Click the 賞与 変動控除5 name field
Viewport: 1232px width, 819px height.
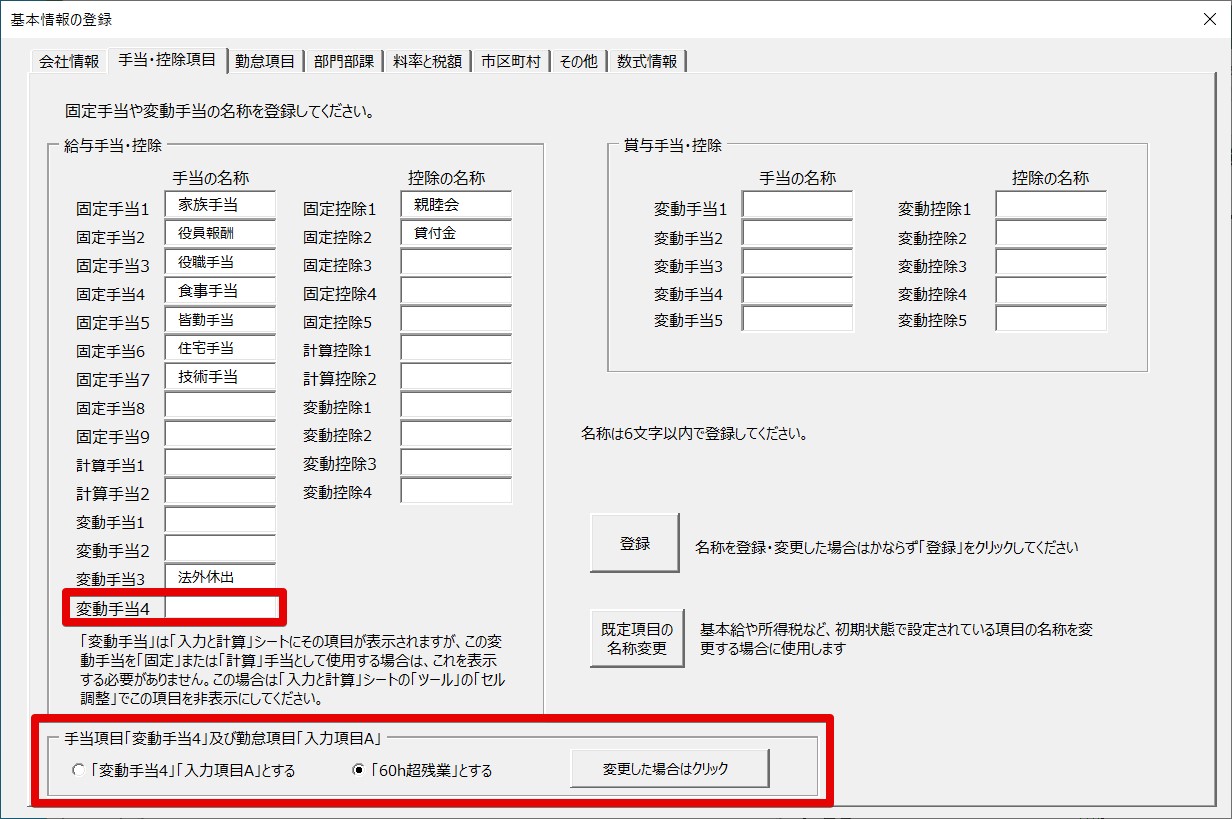tap(1051, 319)
